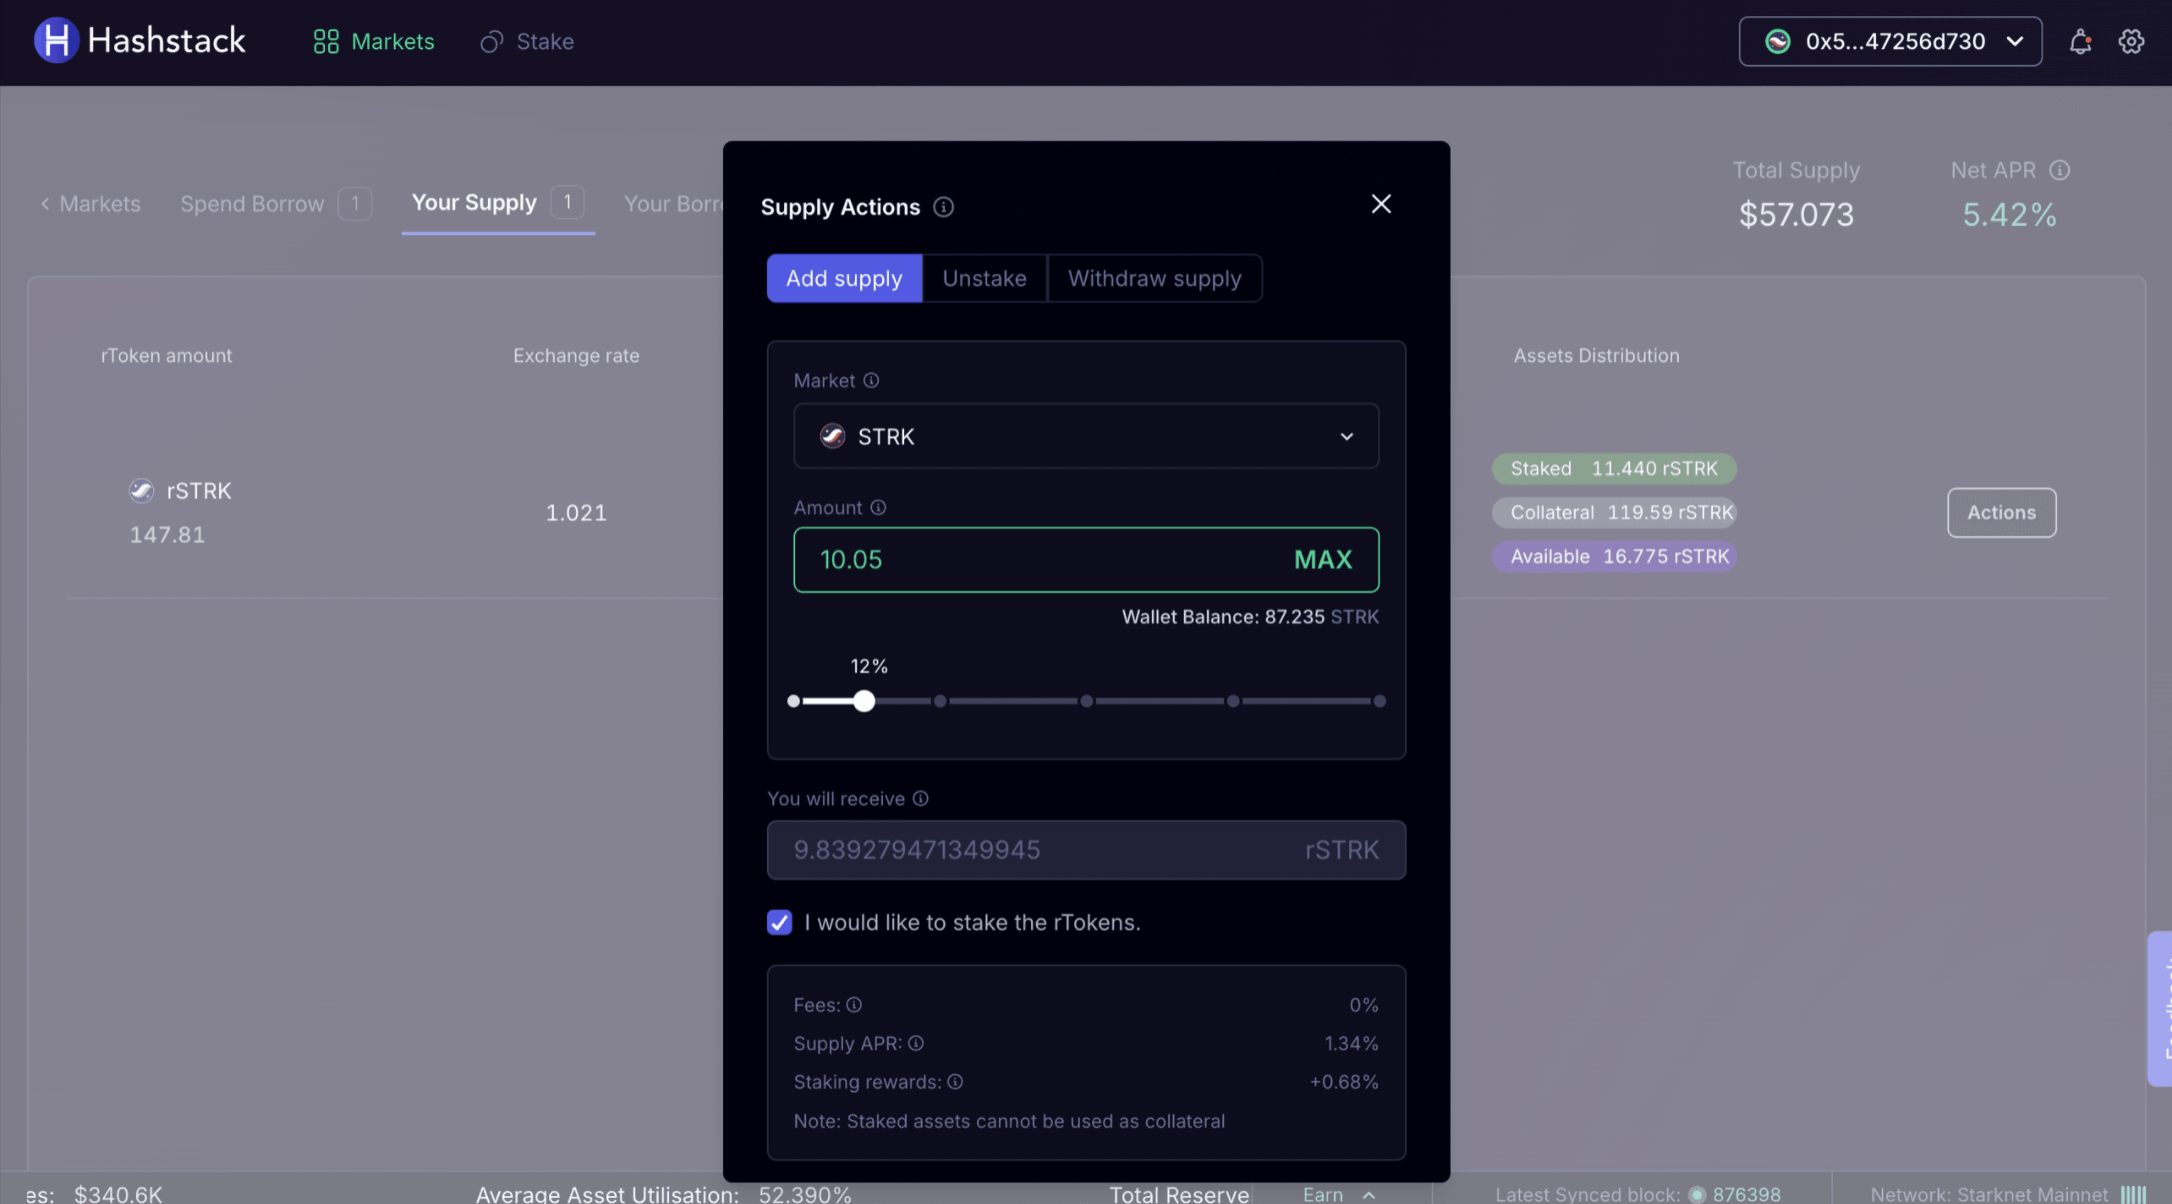Expand the STRK market dropdown
This screenshot has width=2172, height=1204.
[x=1085, y=436]
